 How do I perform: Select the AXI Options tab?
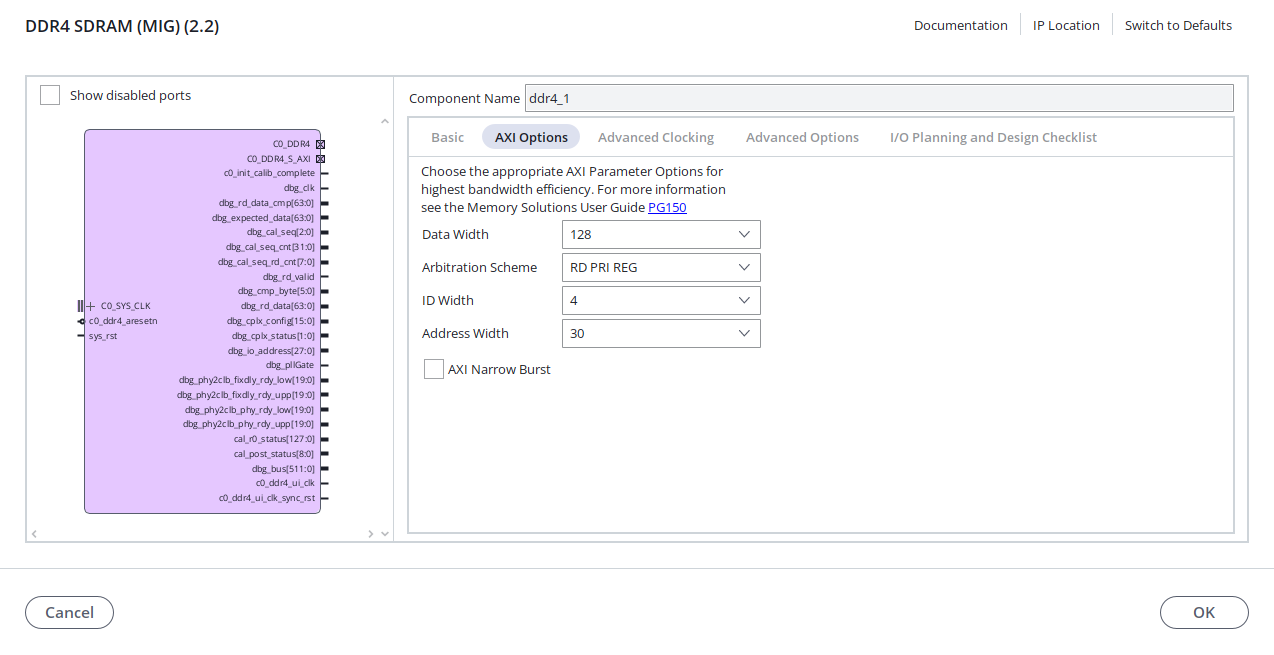coord(531,137)
